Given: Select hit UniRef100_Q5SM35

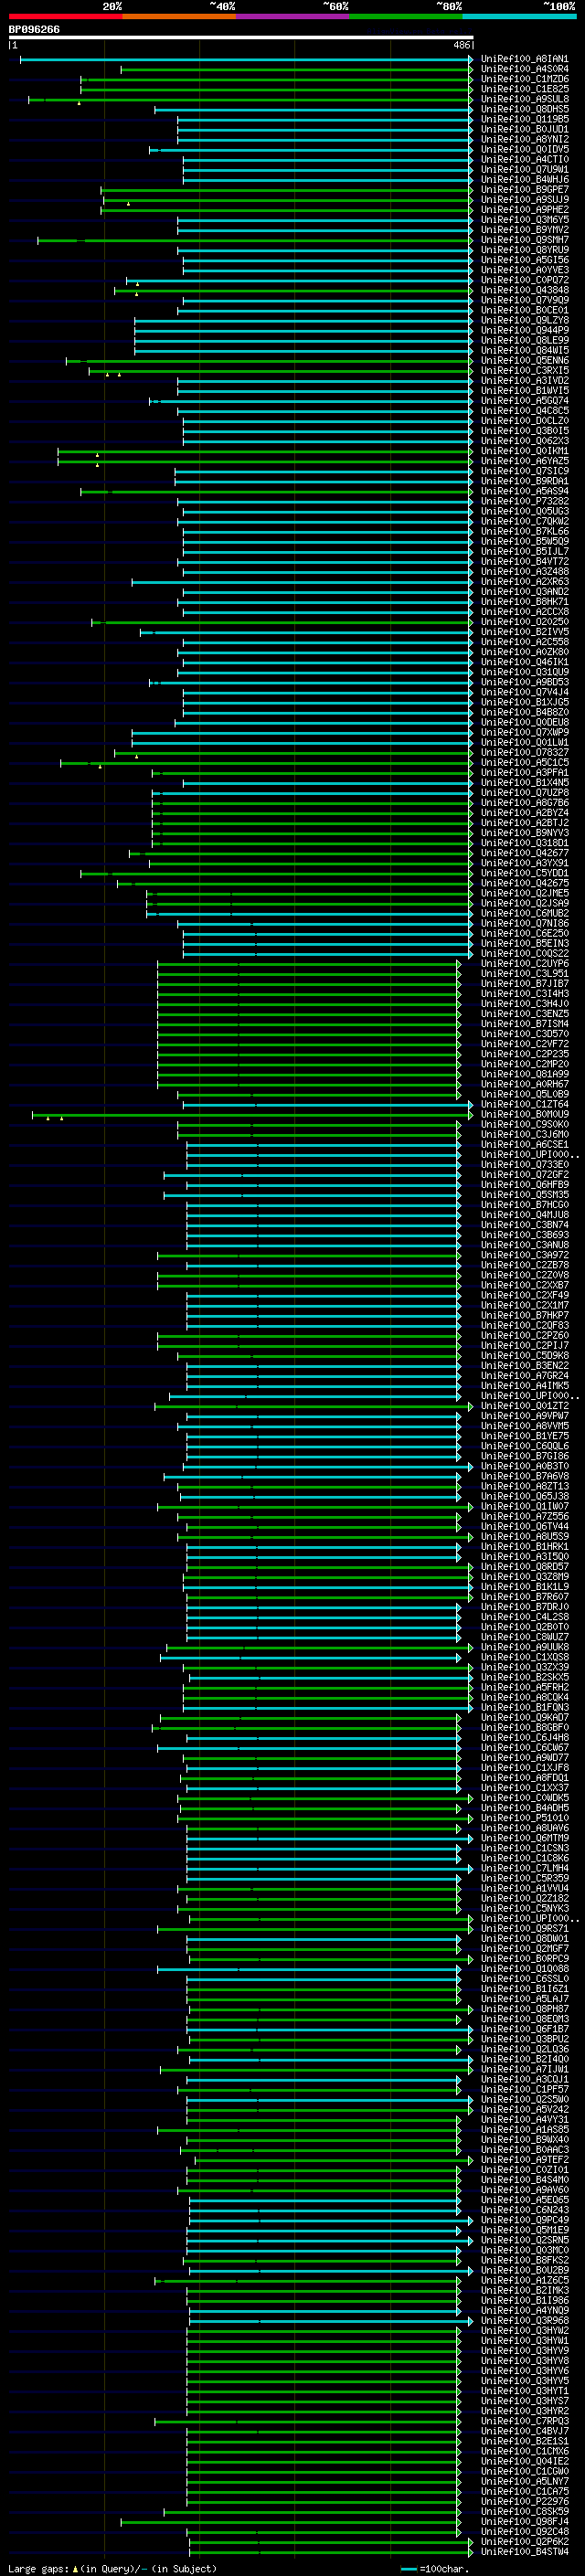Looking at the screenshot, I should point(524,1195).
